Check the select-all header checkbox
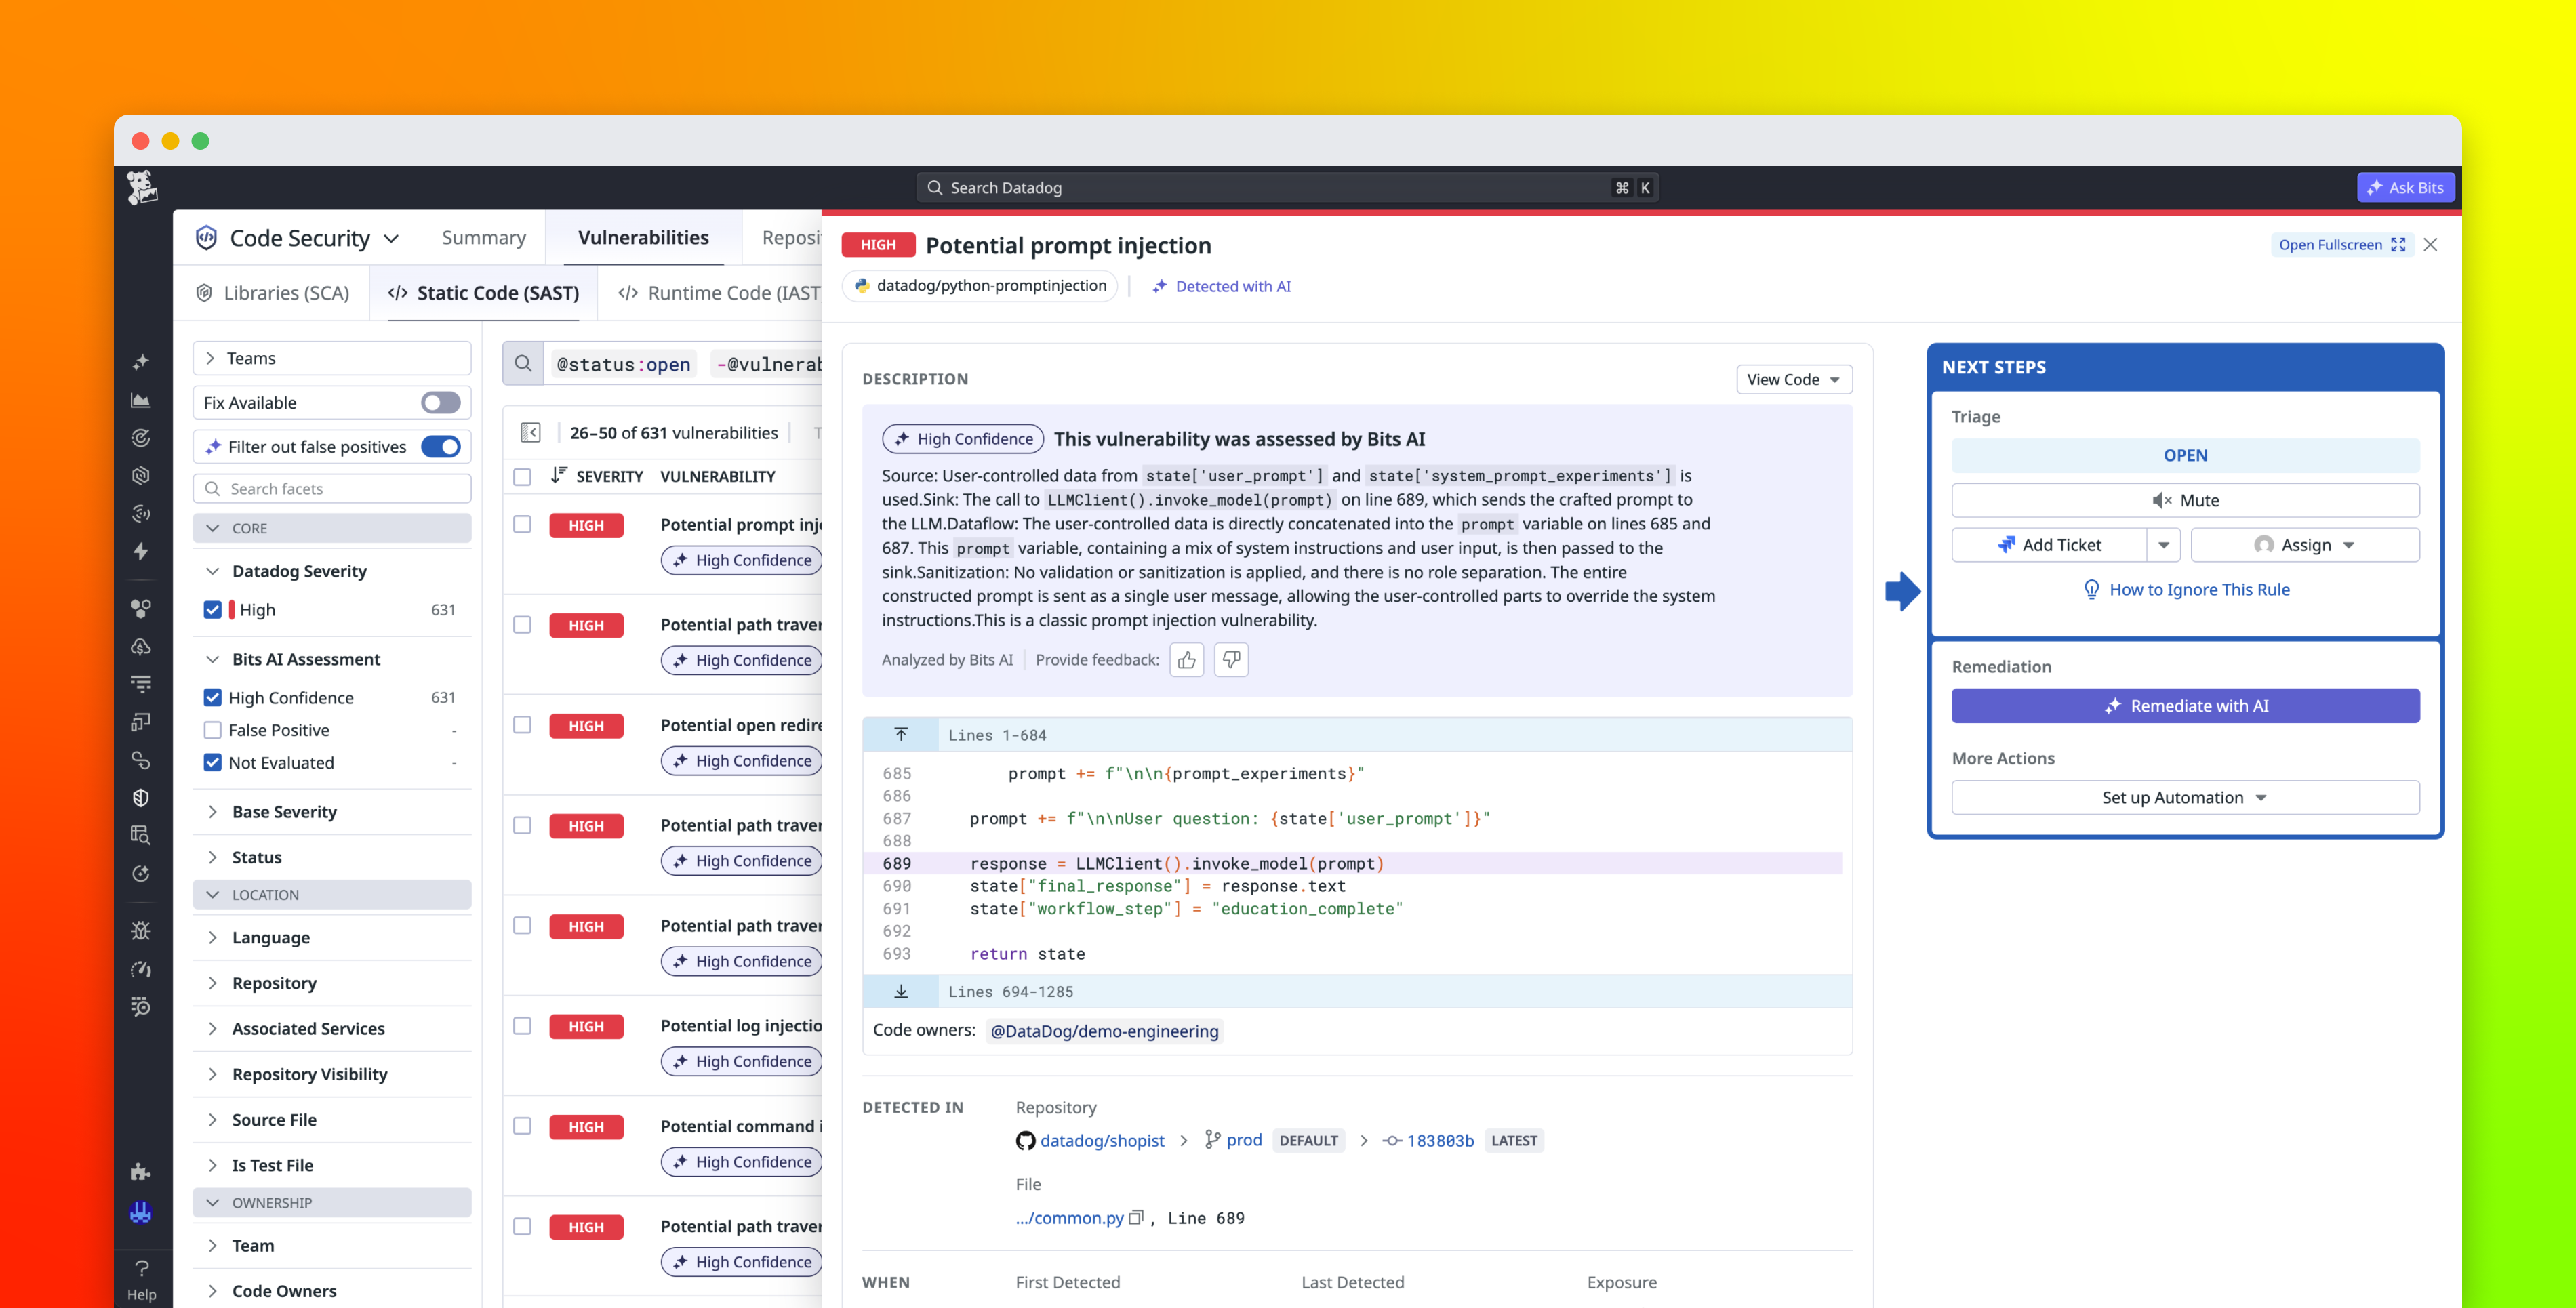This screenshot has width=2576, height=1308. coord(522,476)
